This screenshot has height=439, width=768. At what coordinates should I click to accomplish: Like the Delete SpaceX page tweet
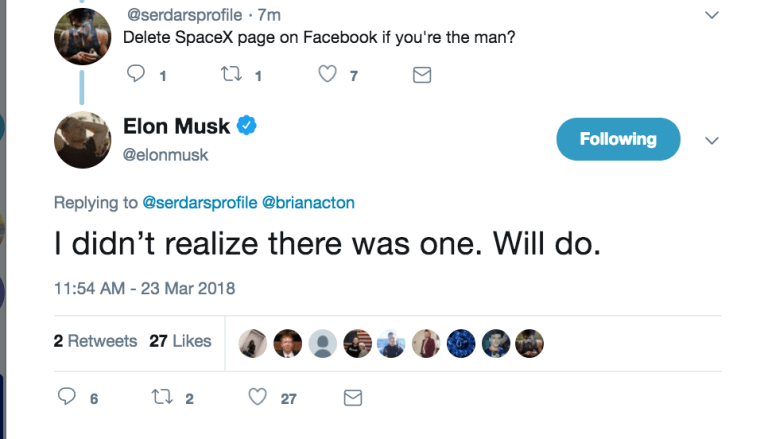click(x=327, y=75)
